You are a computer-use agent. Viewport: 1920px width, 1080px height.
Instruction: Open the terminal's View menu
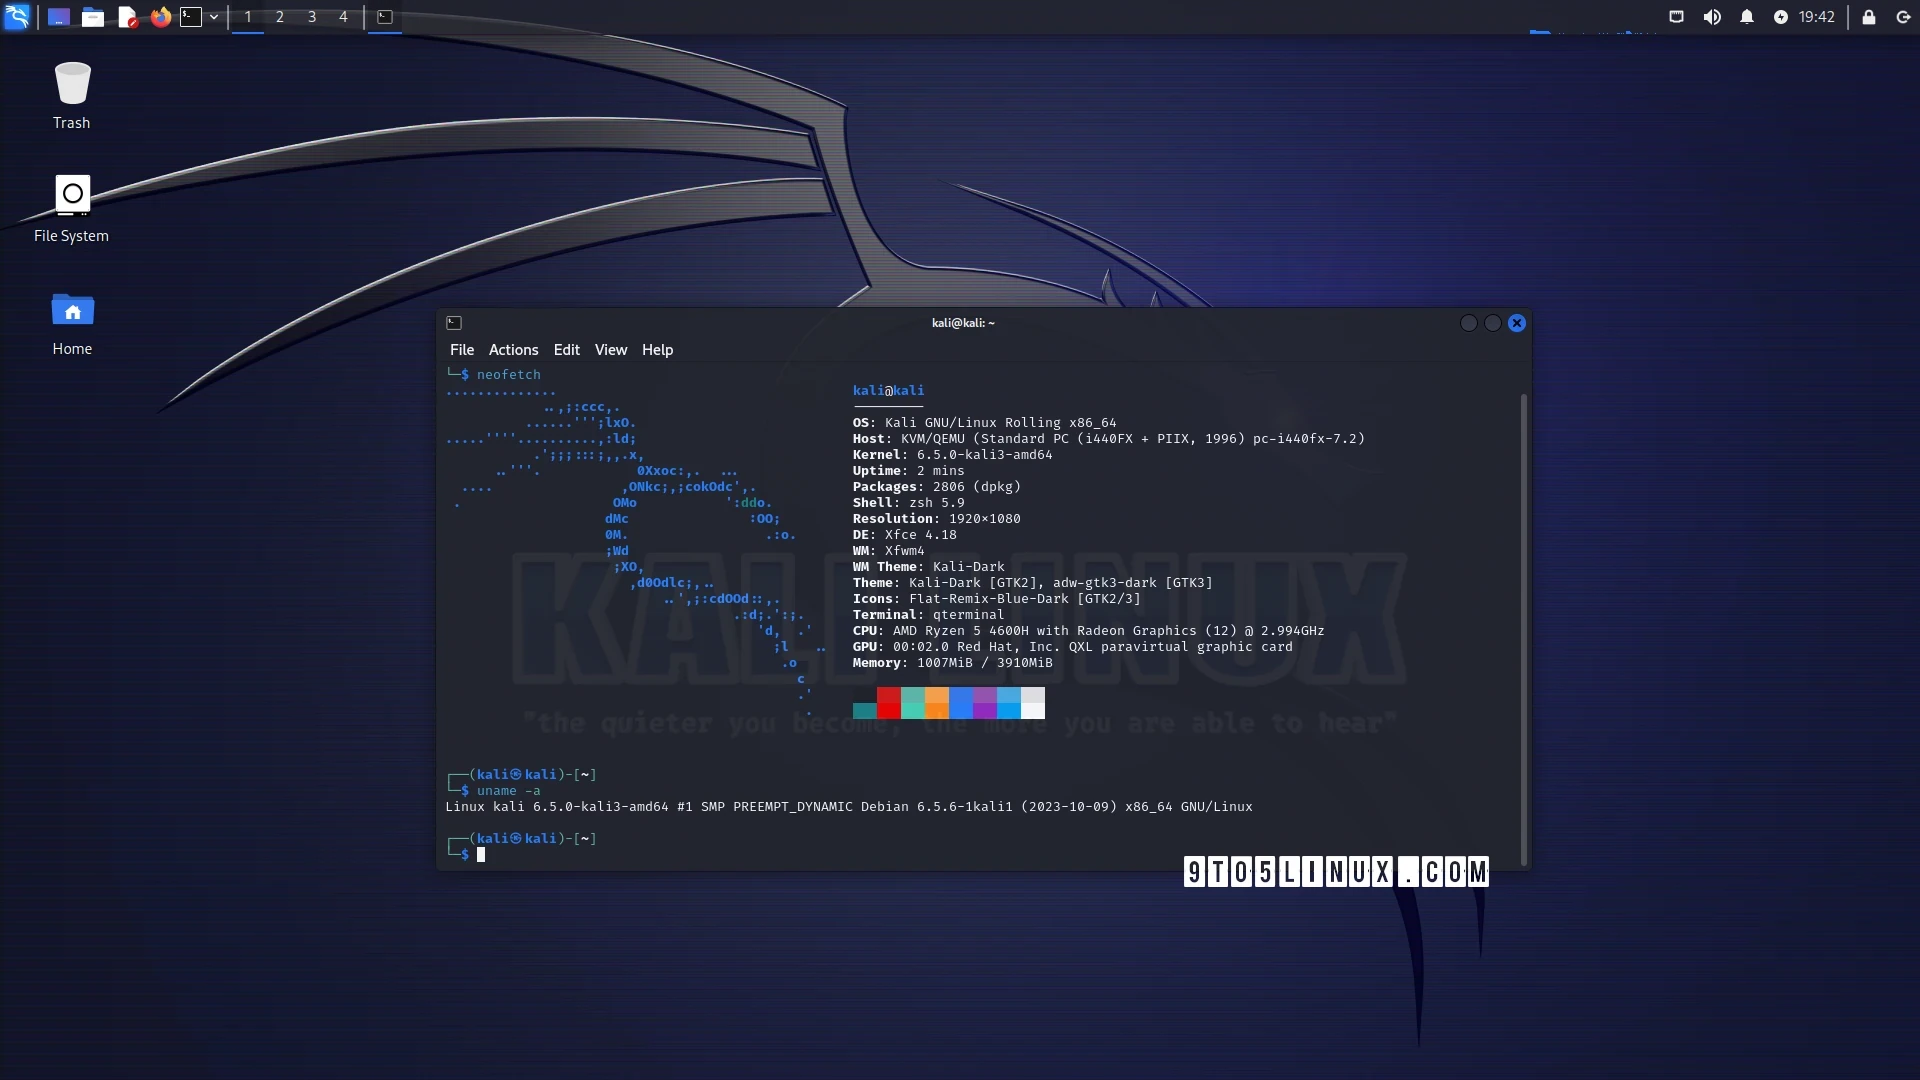pyautogui.click(x=610, y=350)
